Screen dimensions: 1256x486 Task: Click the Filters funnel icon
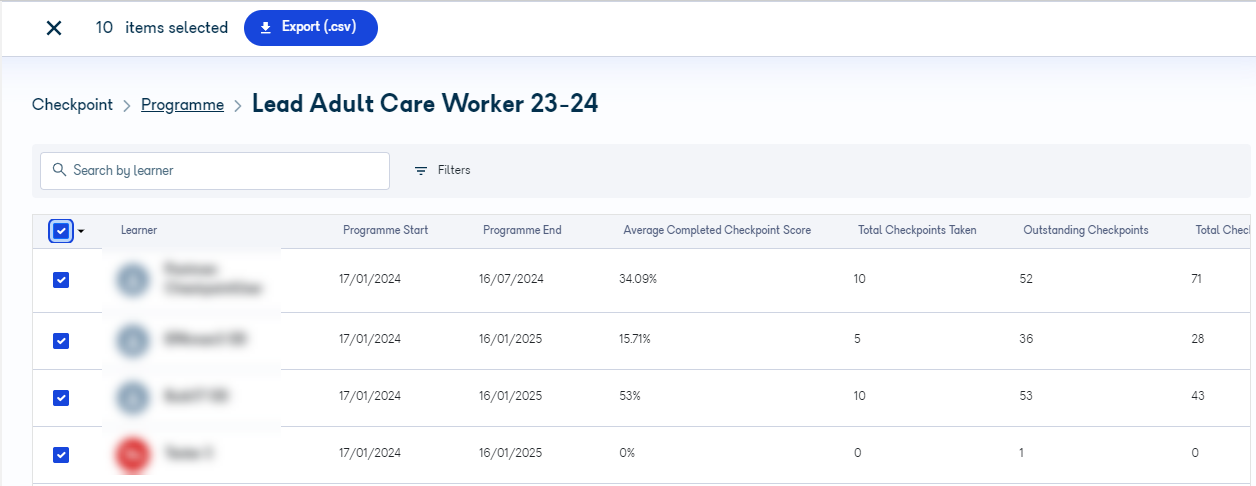click(421, 171)
